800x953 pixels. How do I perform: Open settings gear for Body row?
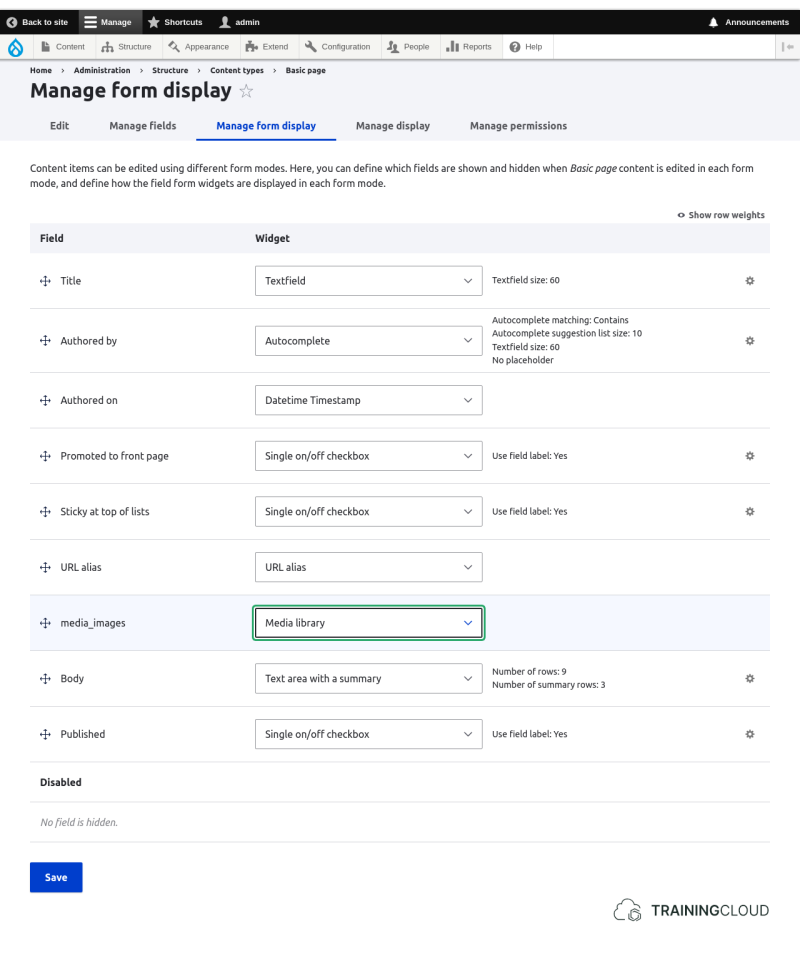pyautogui.click(x=750, y=678)
